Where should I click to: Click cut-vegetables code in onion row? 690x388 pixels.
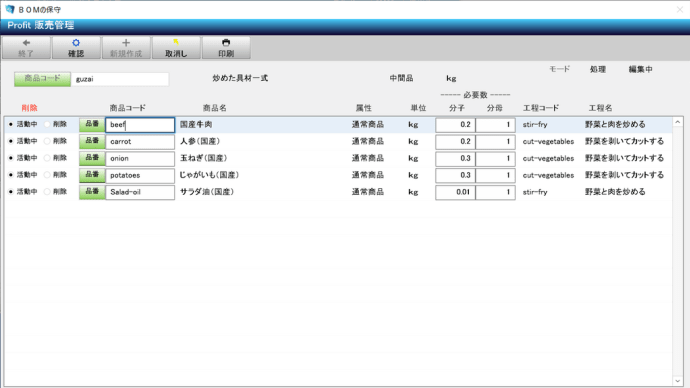coord(548,158)
